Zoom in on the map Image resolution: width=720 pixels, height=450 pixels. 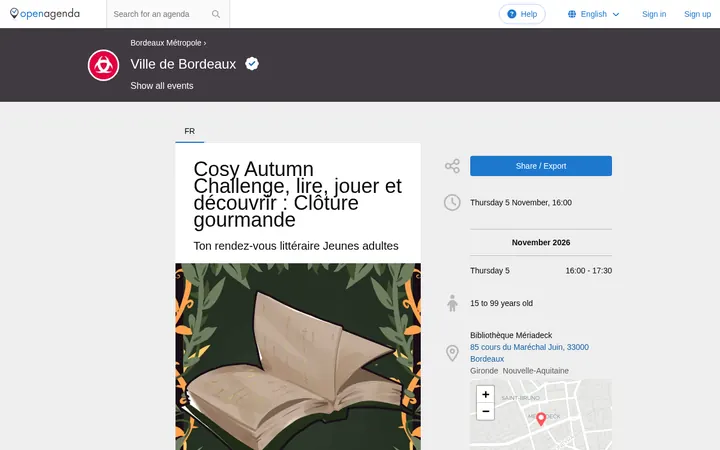tap(485, 394)
